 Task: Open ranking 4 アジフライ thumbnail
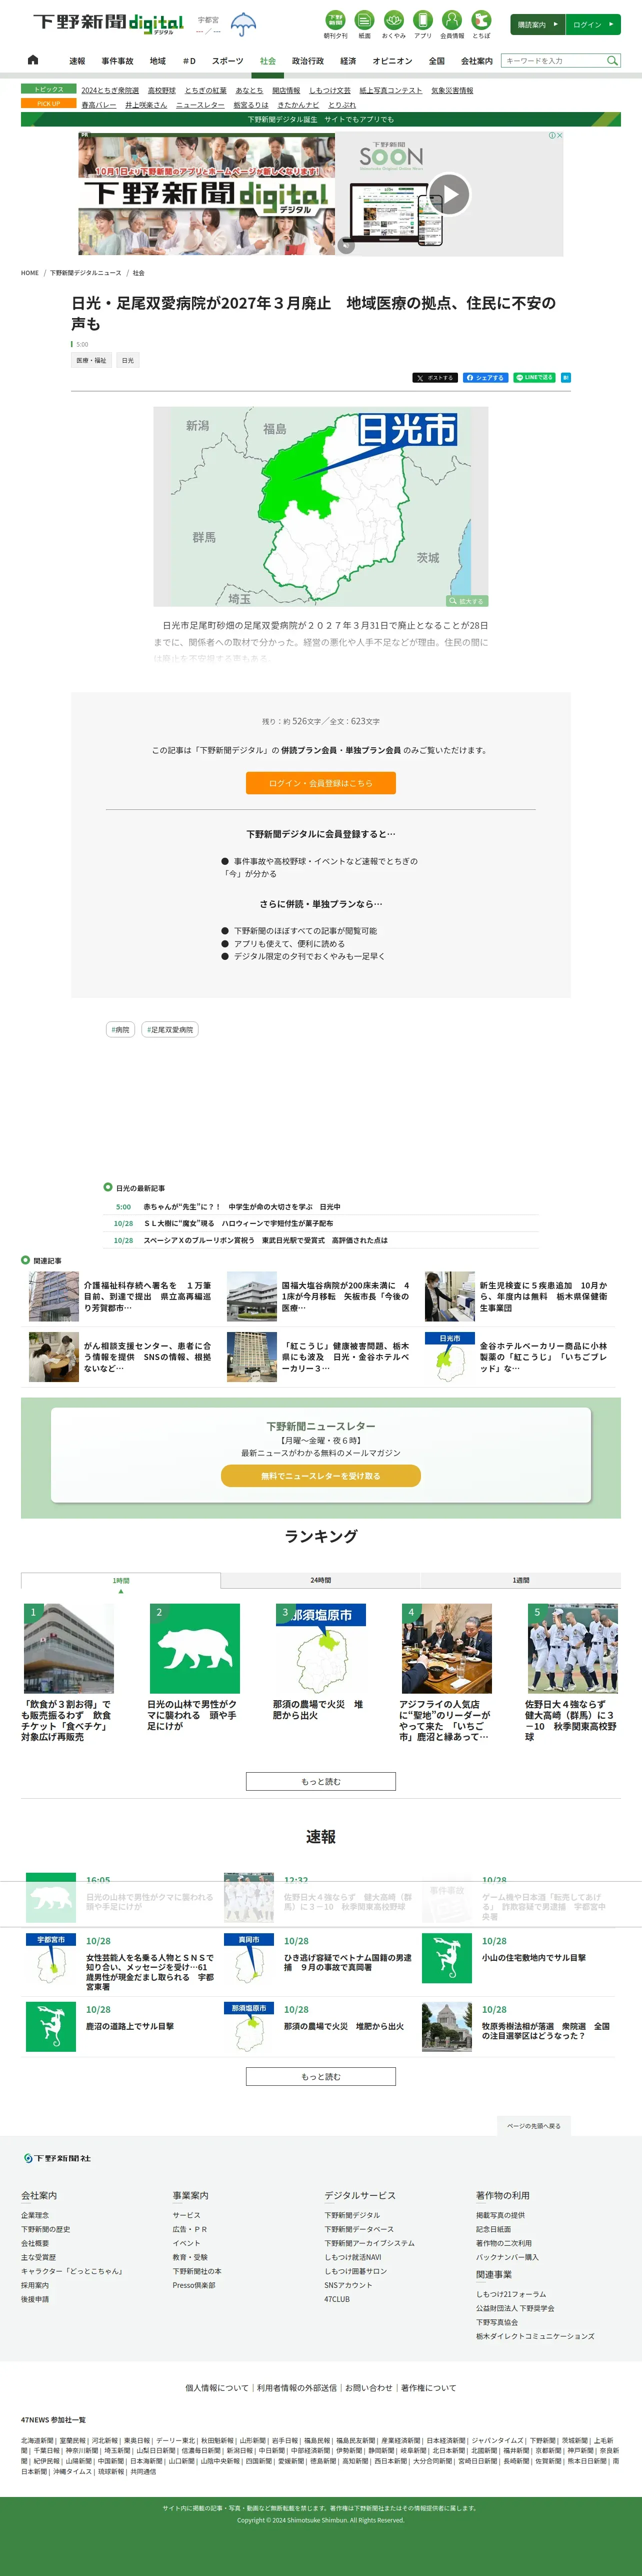pyautogui.click(x=447, y=1649)
